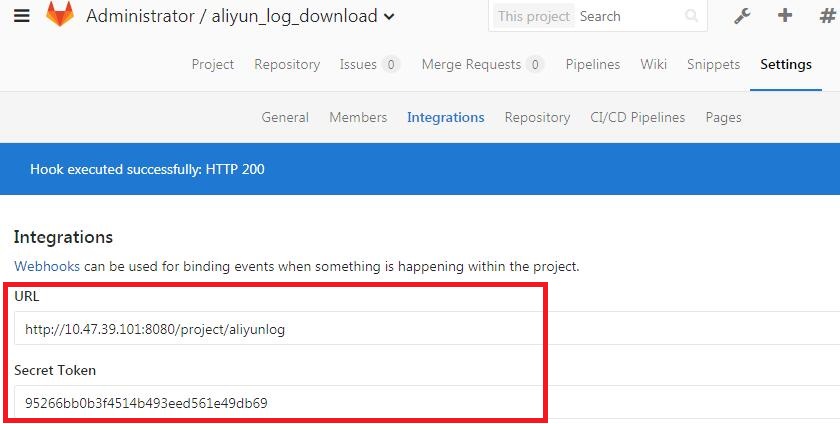Open the Pages settings sub-tab
840x424 pixels.
pos(723,117)
